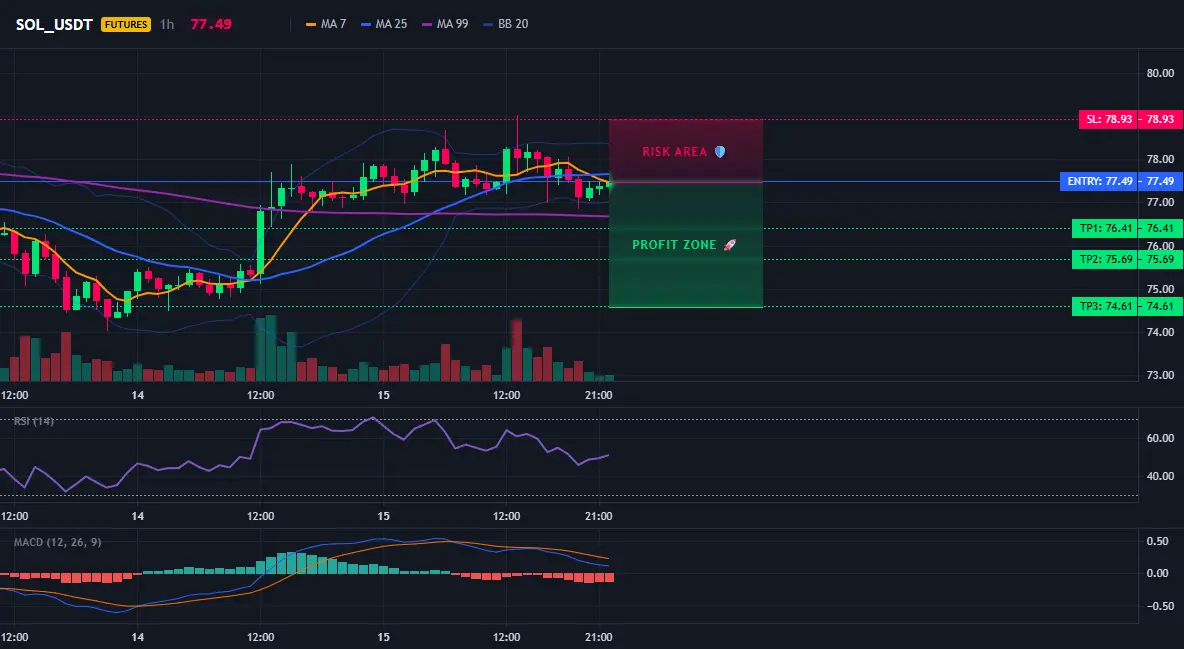The height and width of the screenshot is (649, 1184).
Task: Toggle the BB 20 legend entry
Action: point(505,24)
